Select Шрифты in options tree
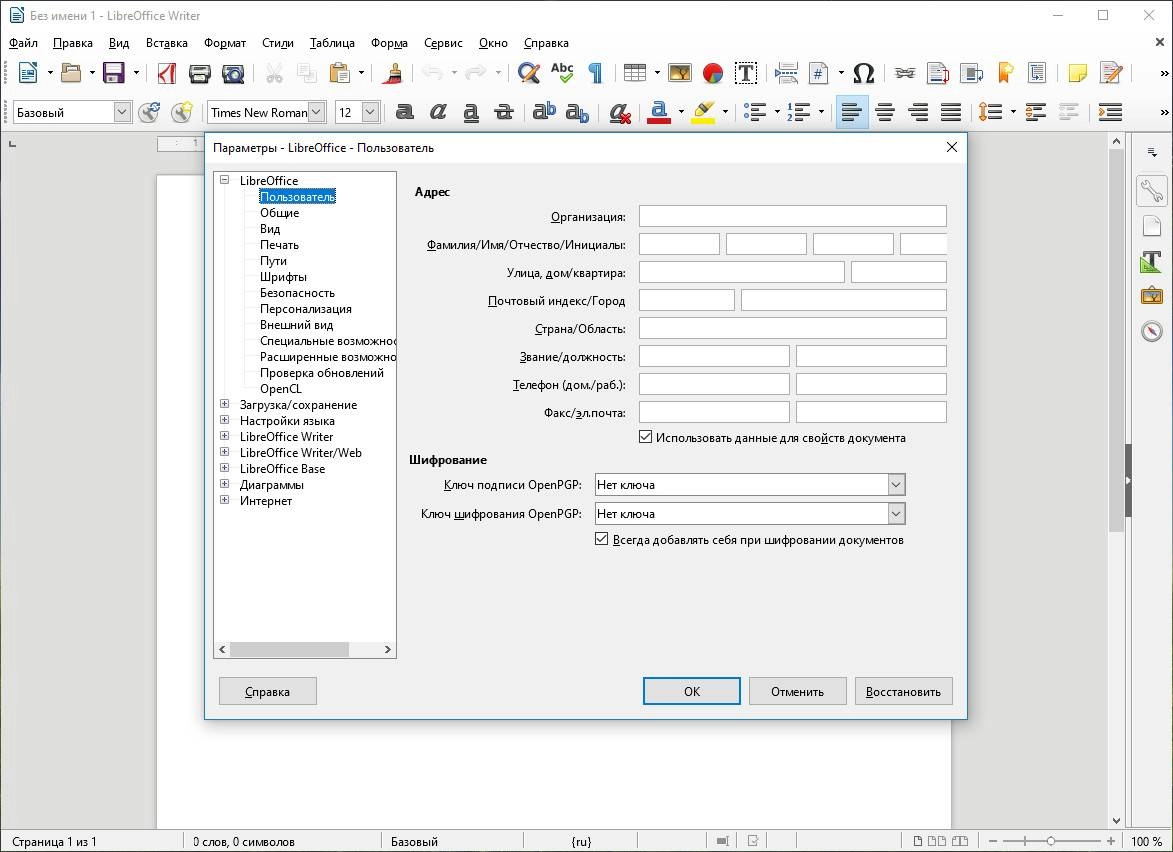This screenshot has height=852, width=1173. pos(283,277)
